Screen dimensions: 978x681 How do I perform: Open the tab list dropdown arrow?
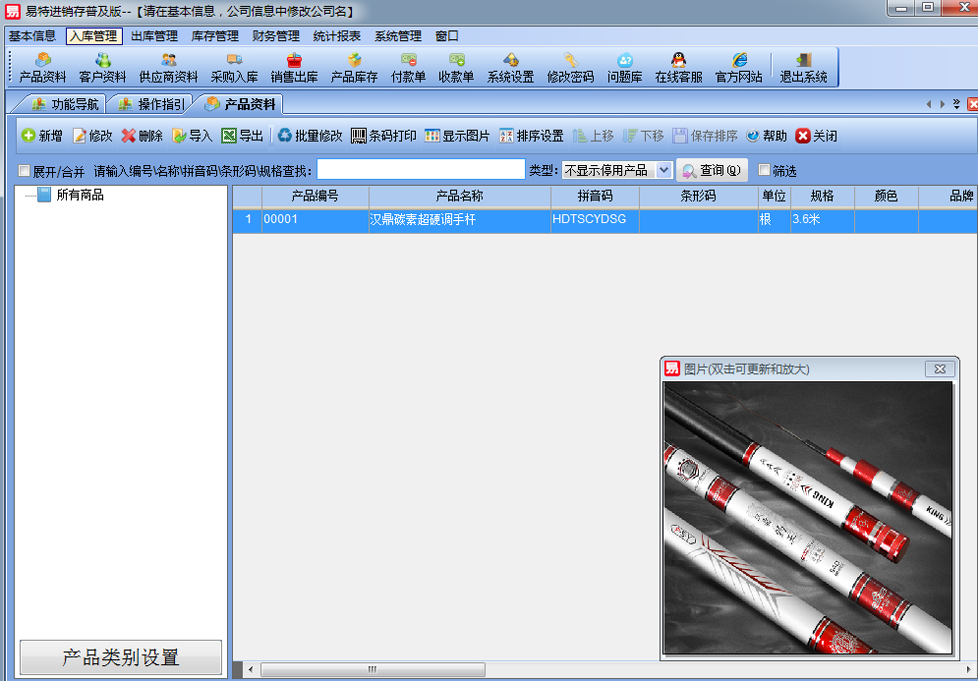point(956,104)
